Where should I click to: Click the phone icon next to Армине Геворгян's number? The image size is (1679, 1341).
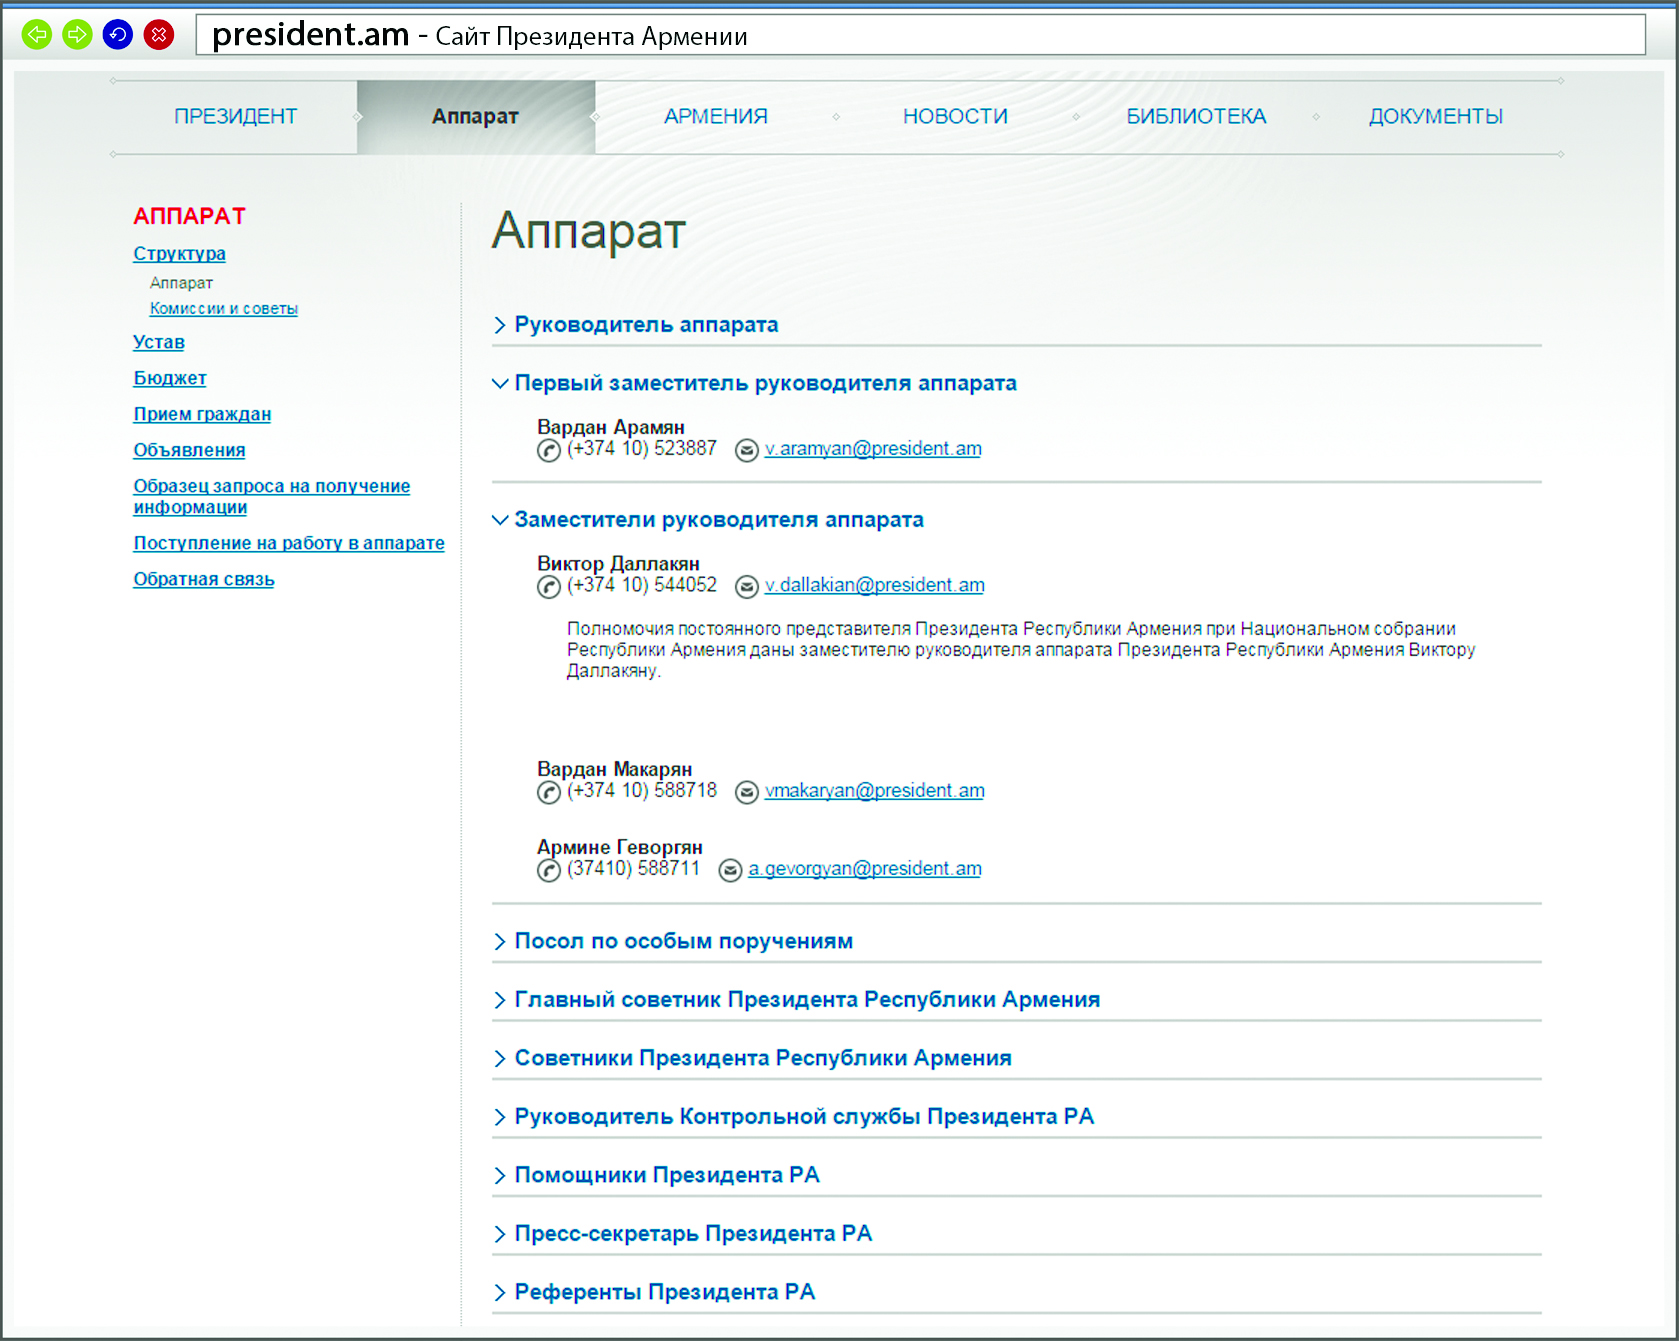(x=549, y=871)
